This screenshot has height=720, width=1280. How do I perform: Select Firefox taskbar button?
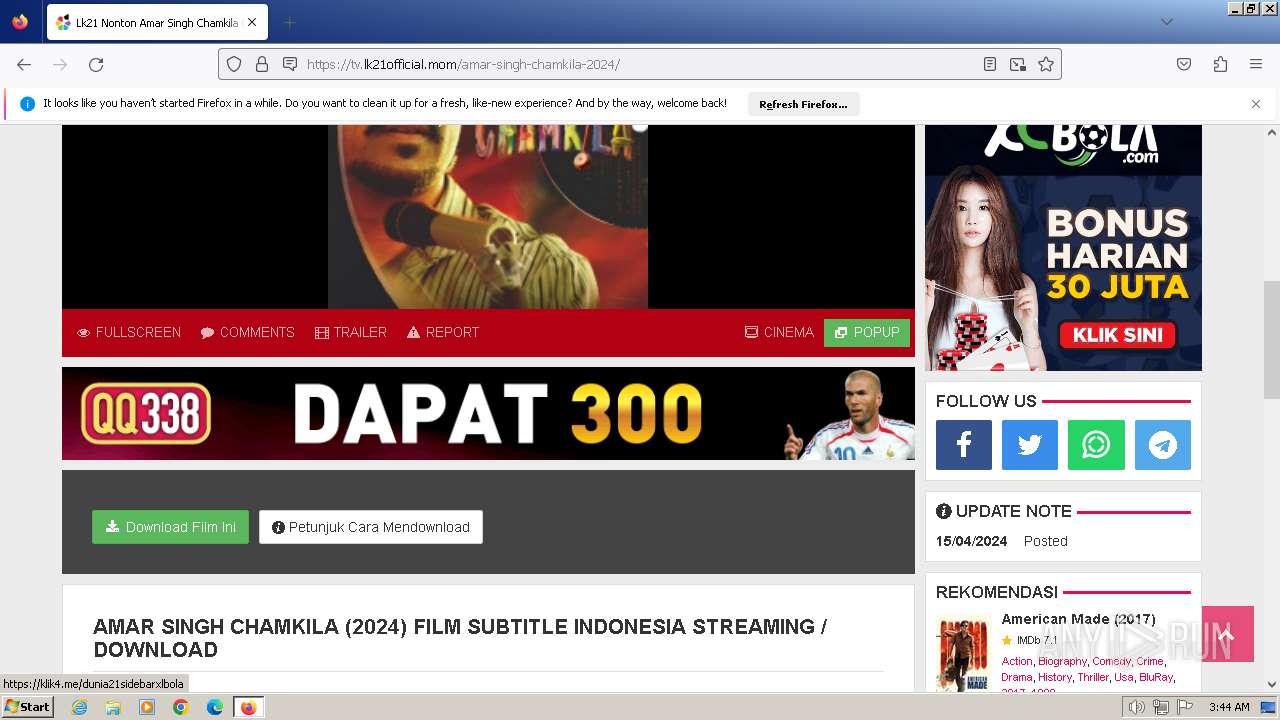tap(248, 707)
